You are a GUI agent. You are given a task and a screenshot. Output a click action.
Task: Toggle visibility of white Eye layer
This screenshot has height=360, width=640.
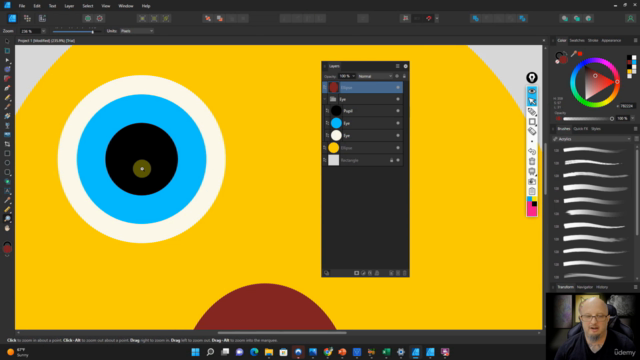coord(398,136)
